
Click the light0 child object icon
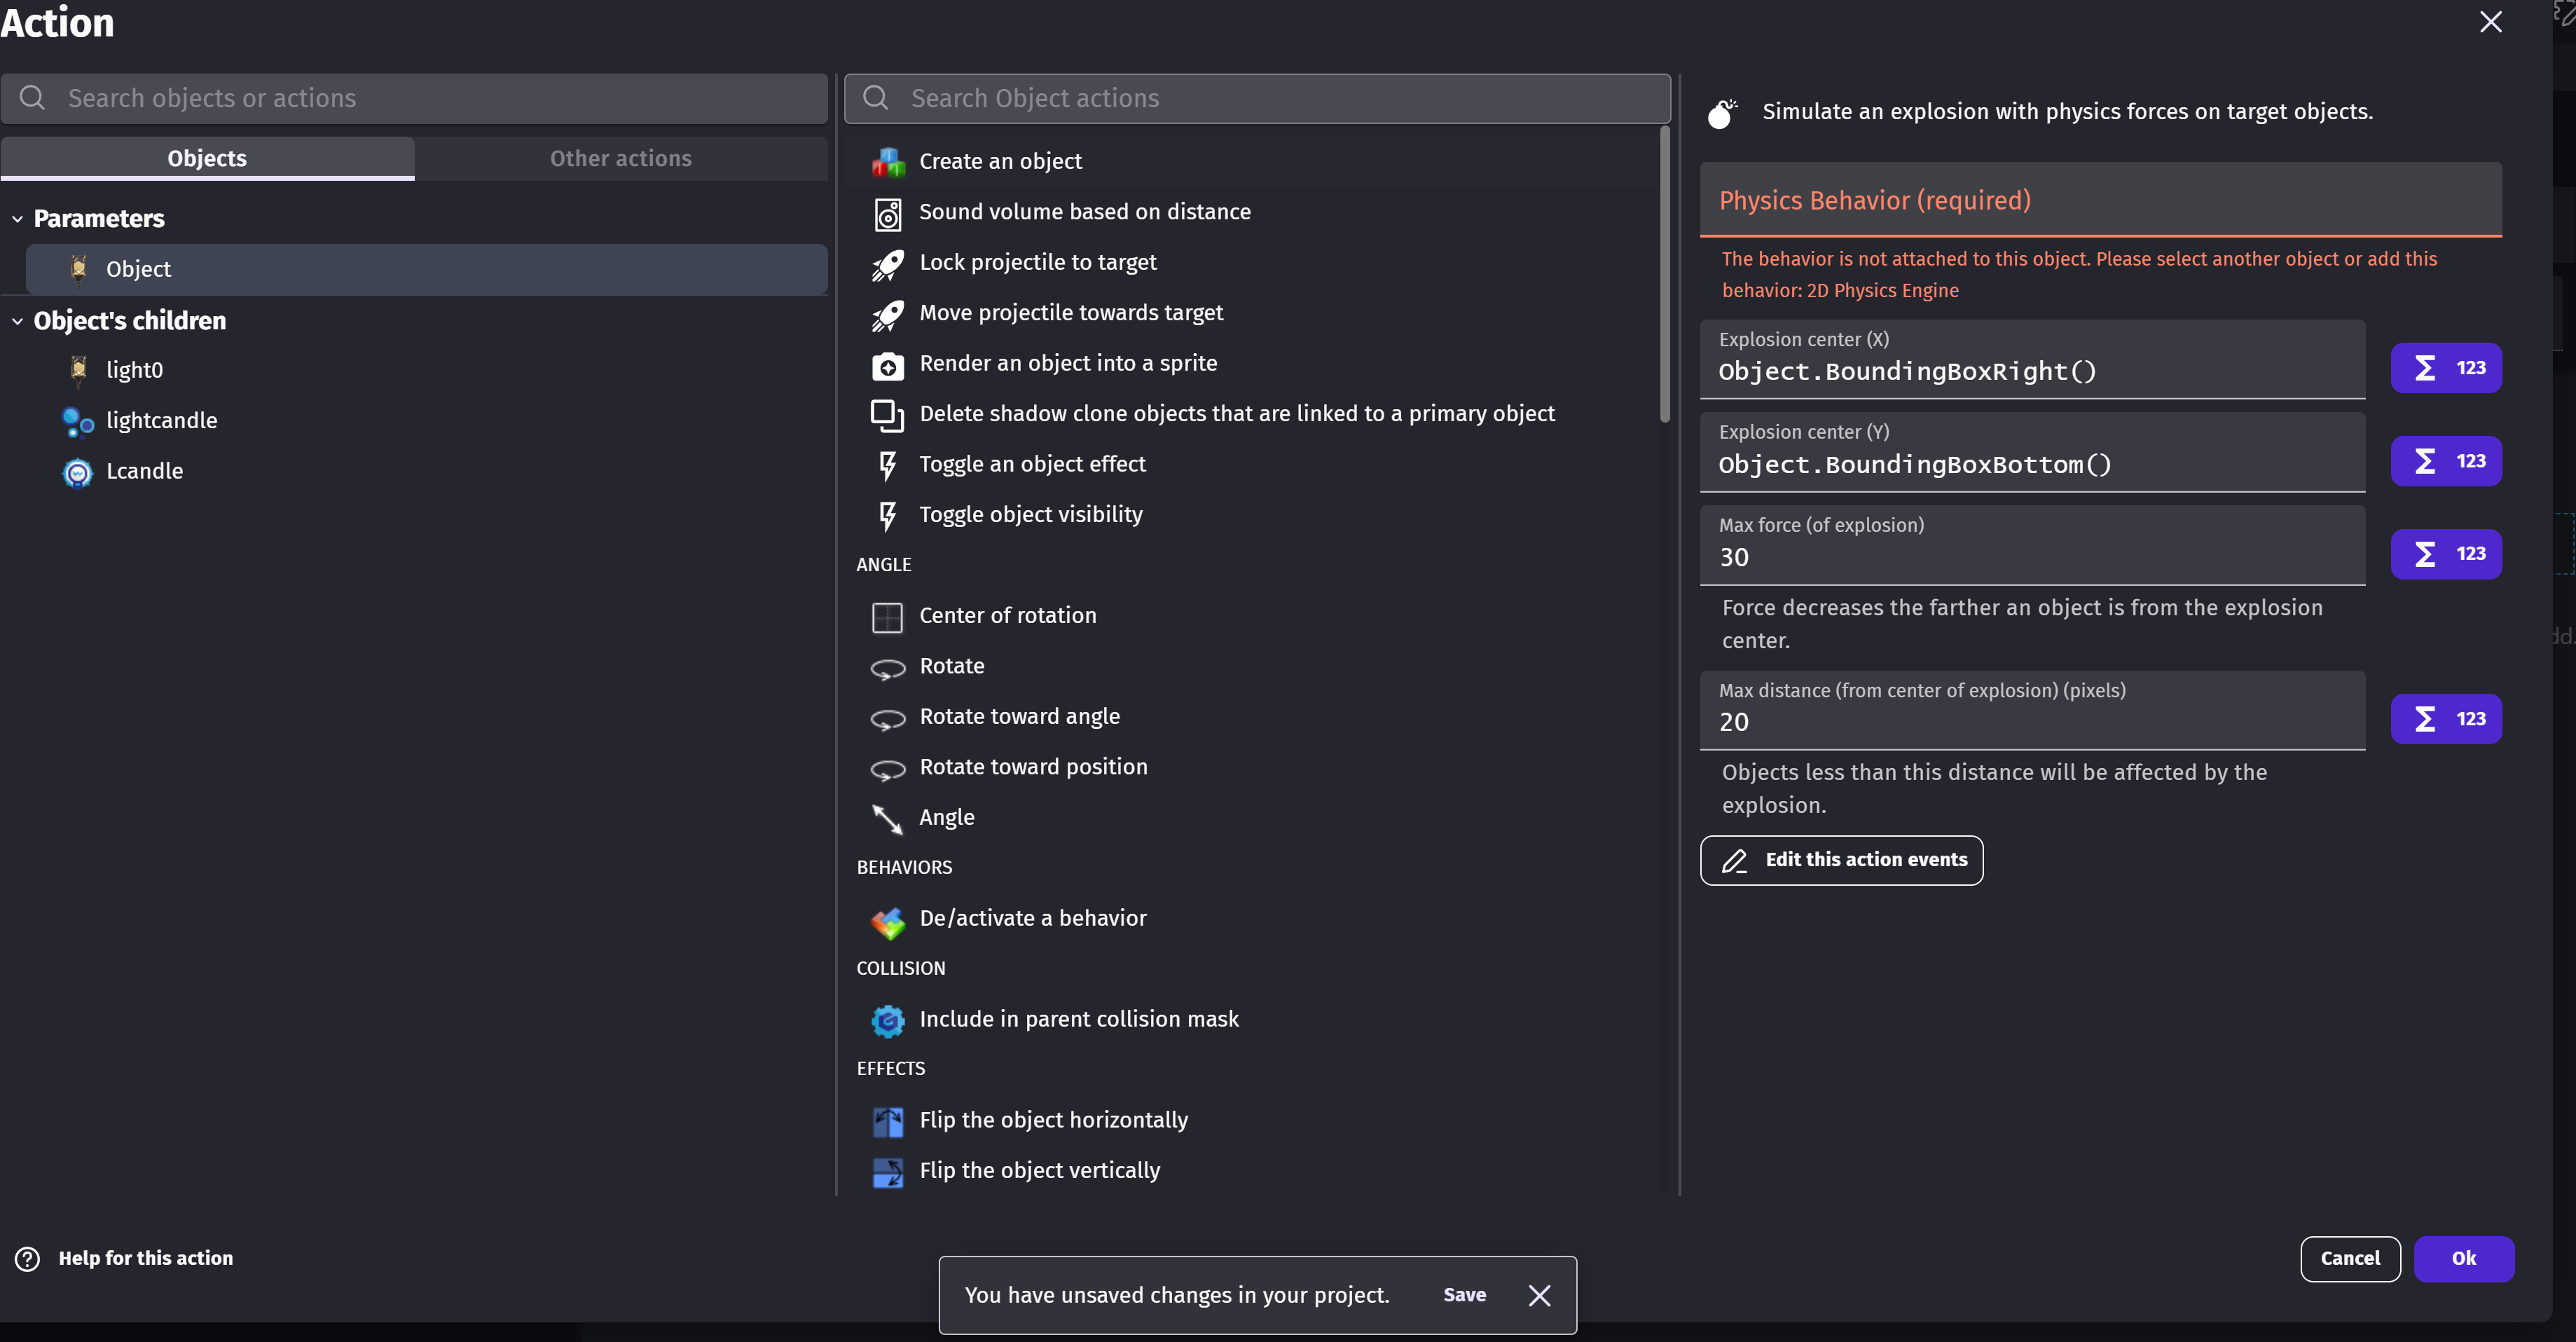(x=78, y=370)
